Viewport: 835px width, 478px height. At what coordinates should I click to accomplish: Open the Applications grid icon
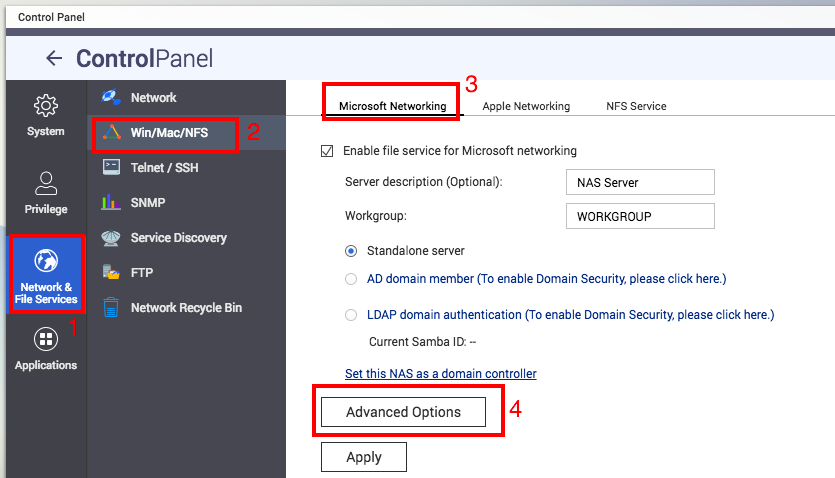[45, 339]
